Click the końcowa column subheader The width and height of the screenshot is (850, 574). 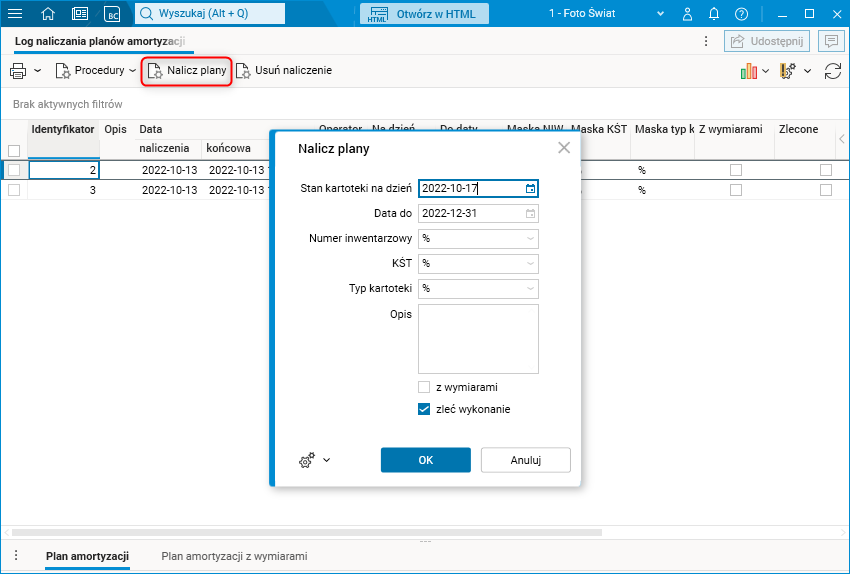pos(228,148)
